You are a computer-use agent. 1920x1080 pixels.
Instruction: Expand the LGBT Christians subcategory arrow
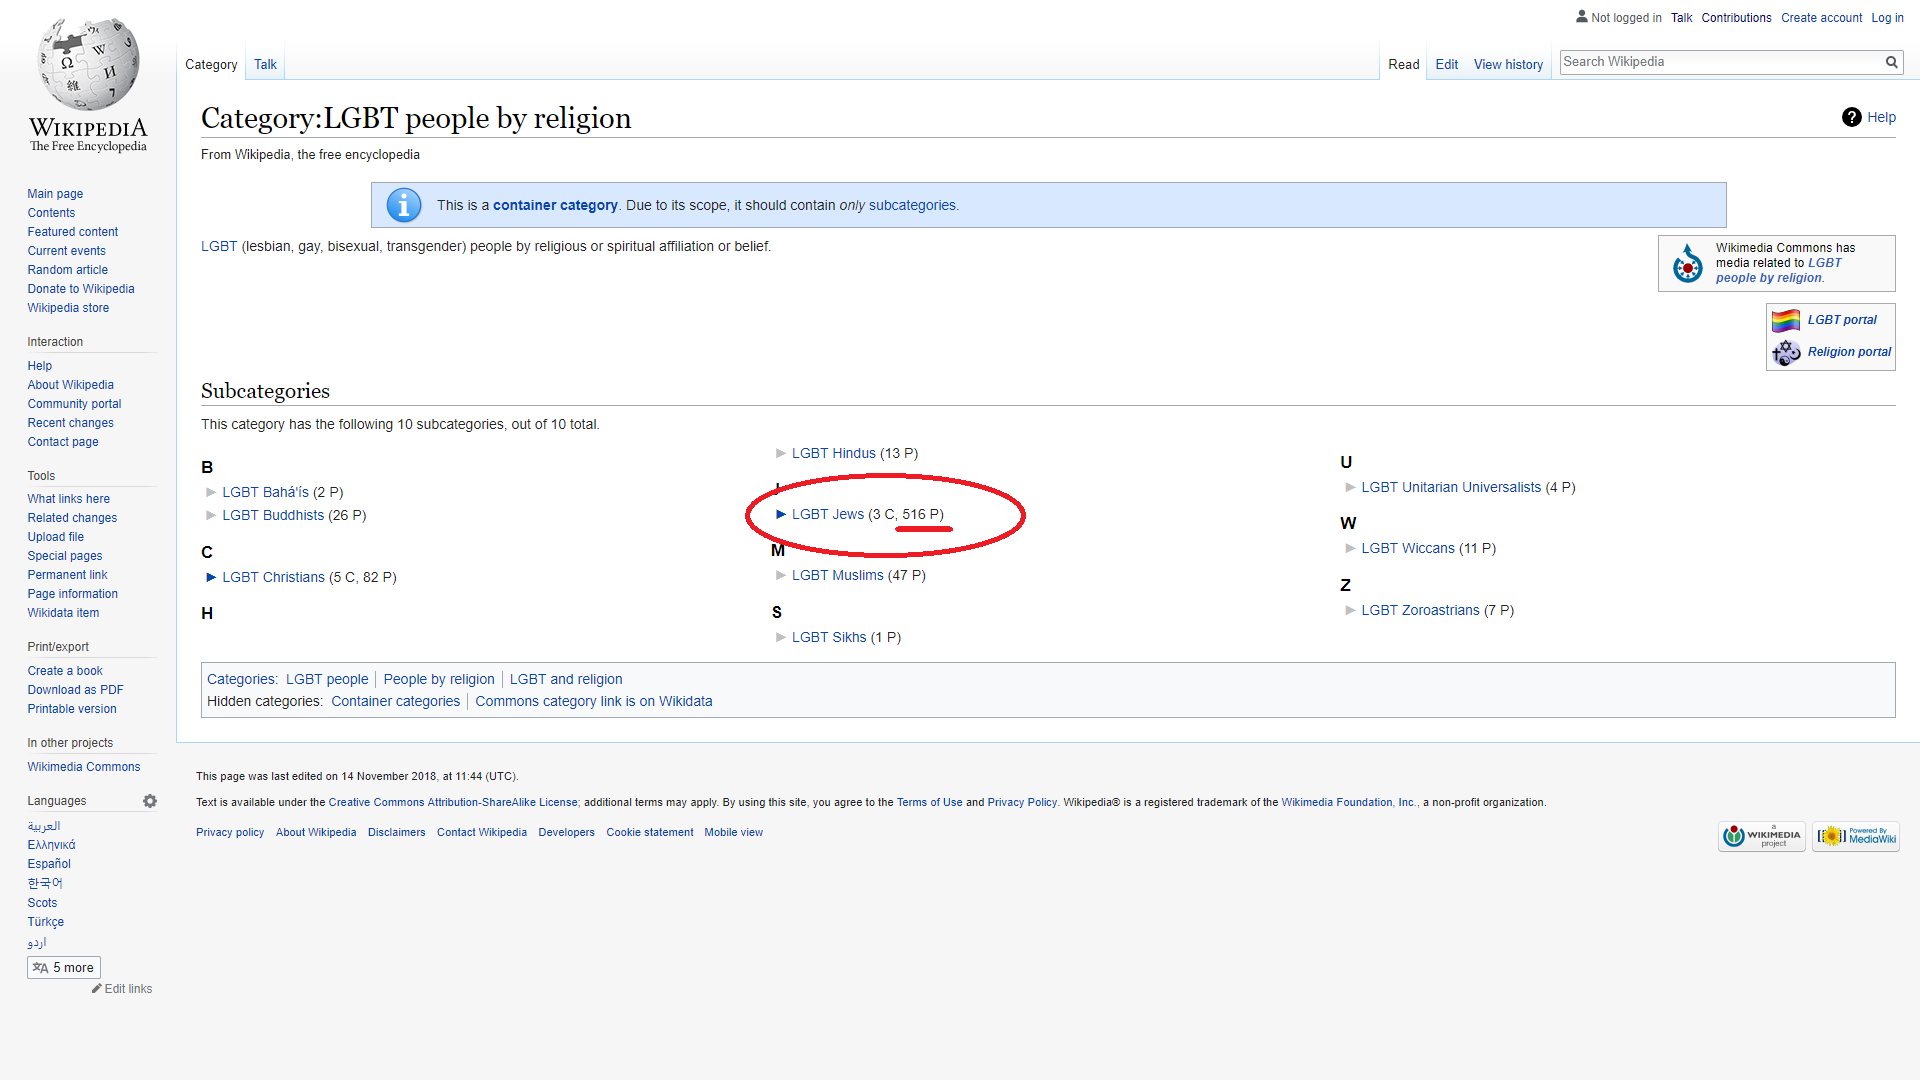211,577
